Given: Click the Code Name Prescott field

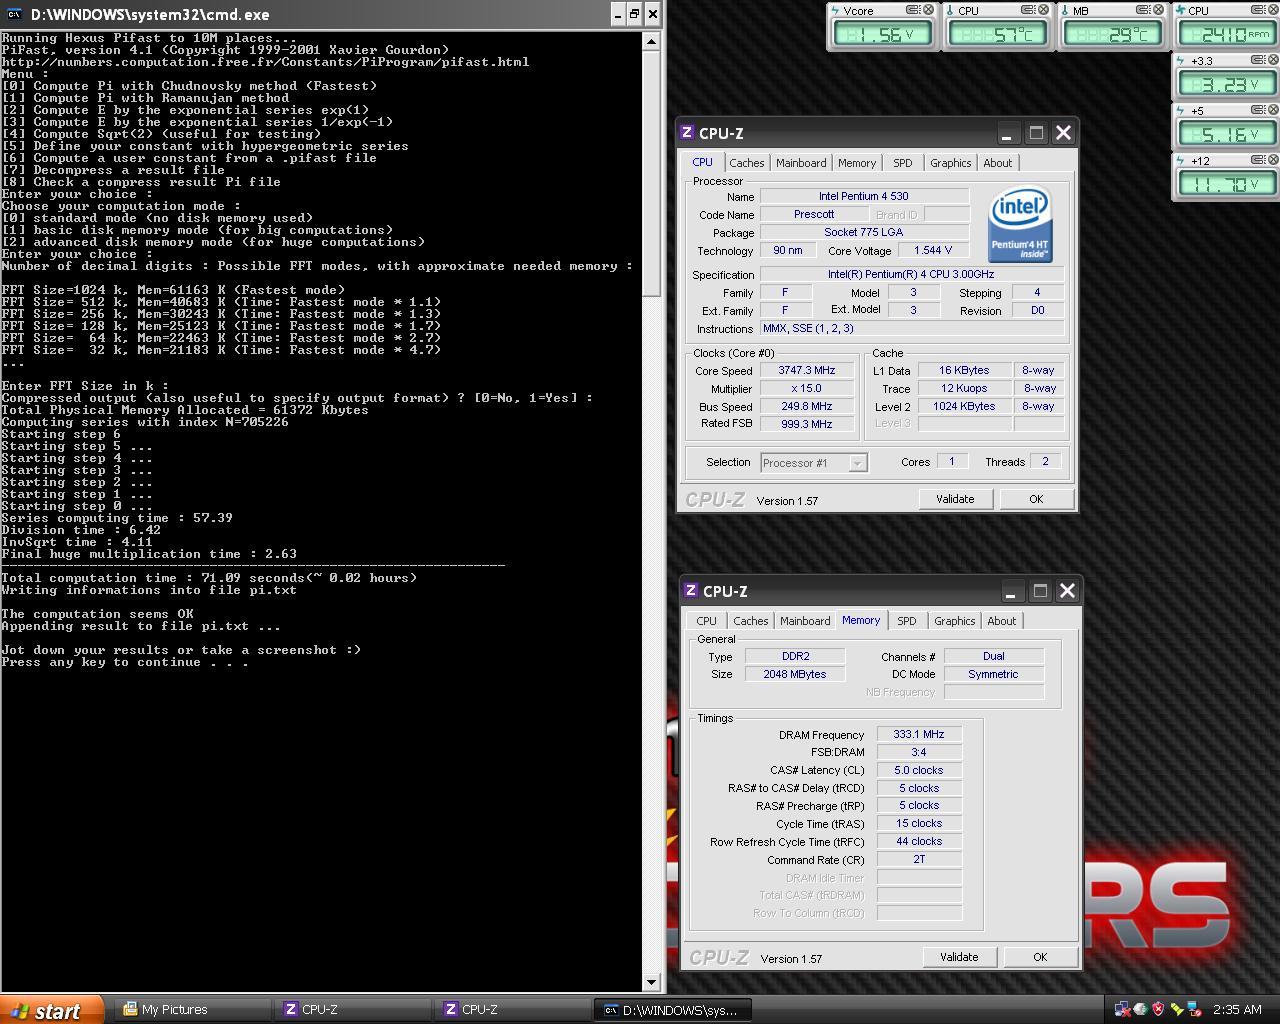Looking at the screenshot, I should tap(814, 214).
